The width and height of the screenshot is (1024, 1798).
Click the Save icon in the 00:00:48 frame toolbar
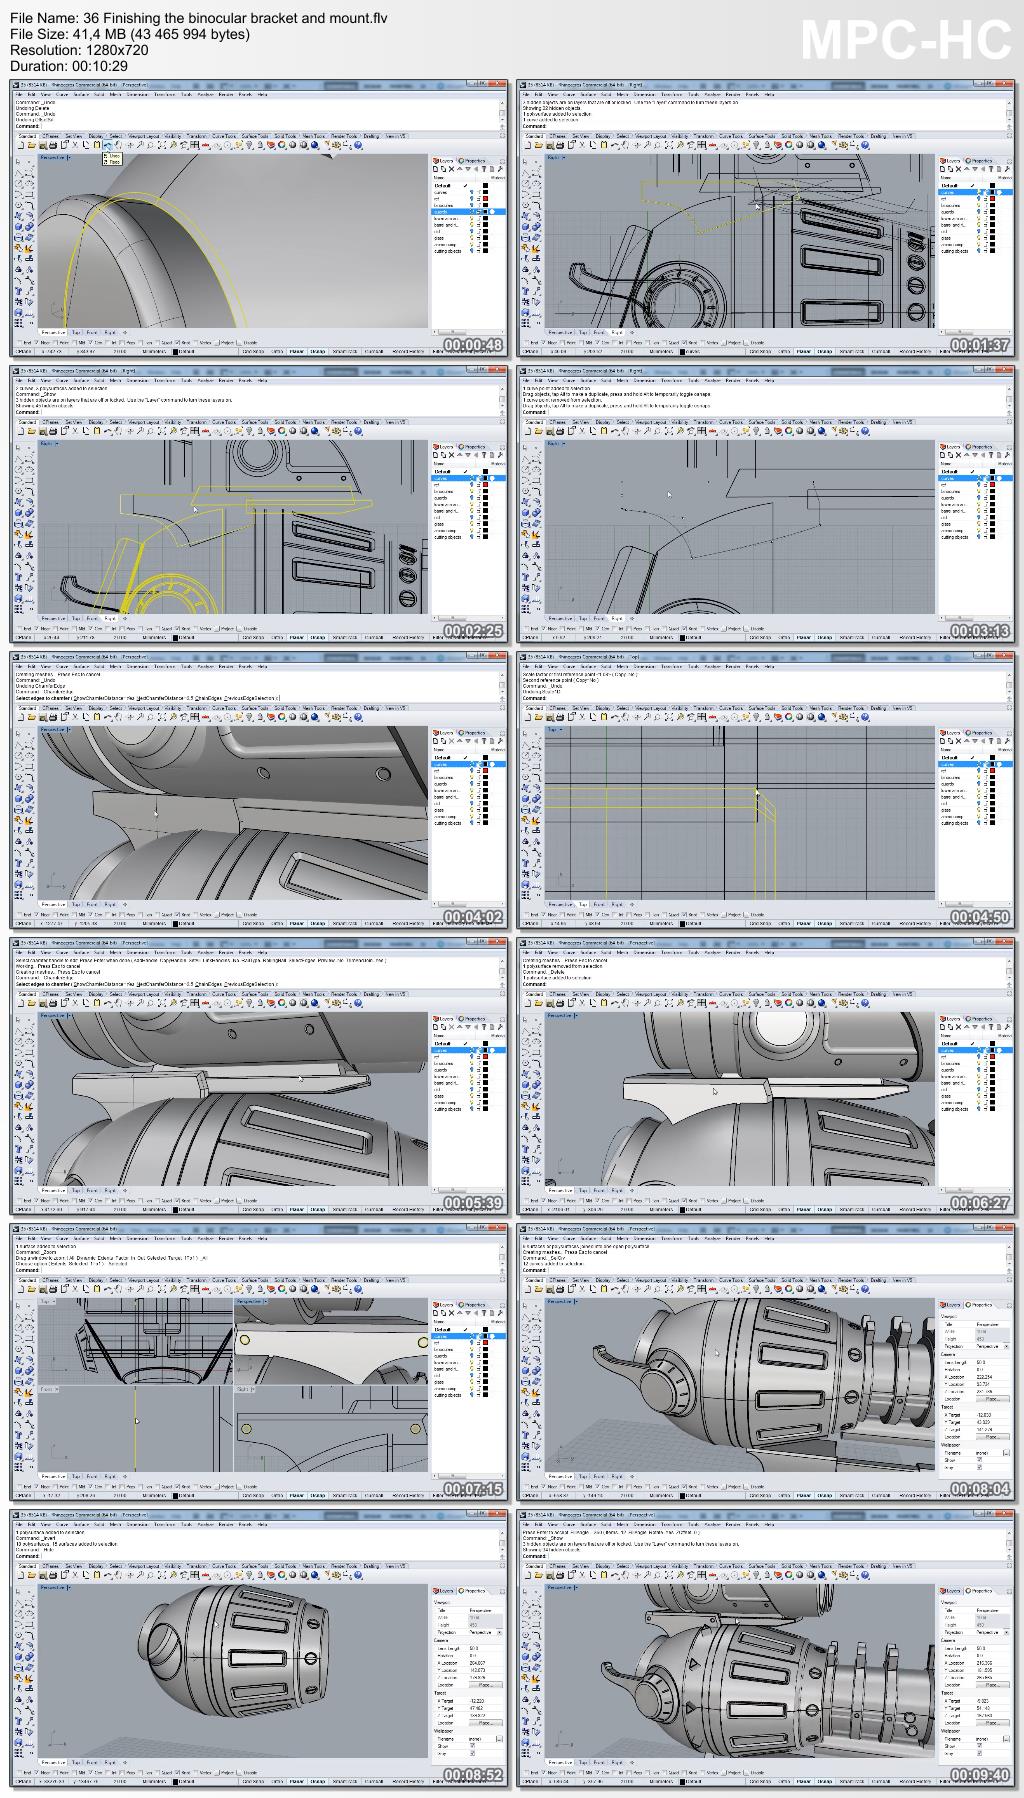pos(41,145)
